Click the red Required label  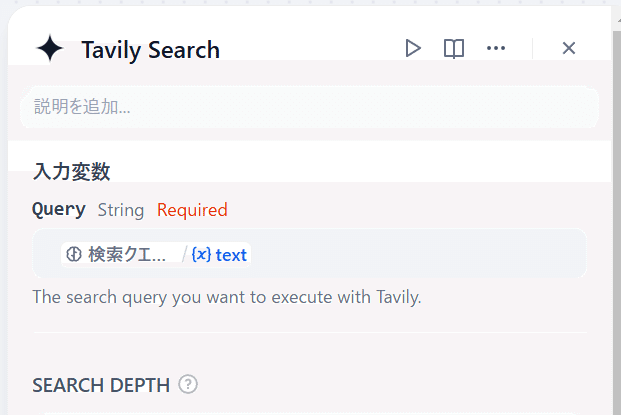pos(192,210)
